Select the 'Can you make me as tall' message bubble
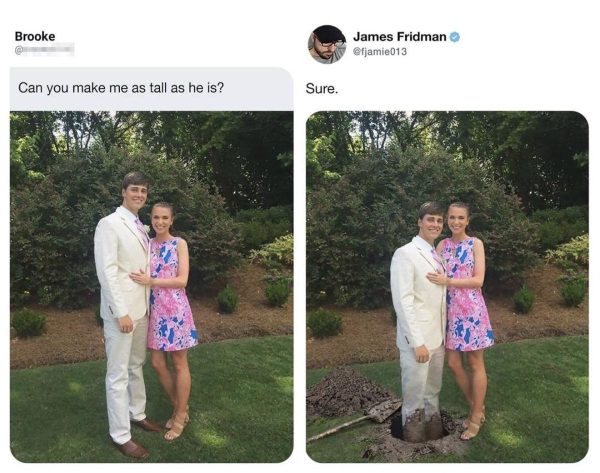Image resolution: width=600 pixels, height=473 pixels. (x=152, y=89)
